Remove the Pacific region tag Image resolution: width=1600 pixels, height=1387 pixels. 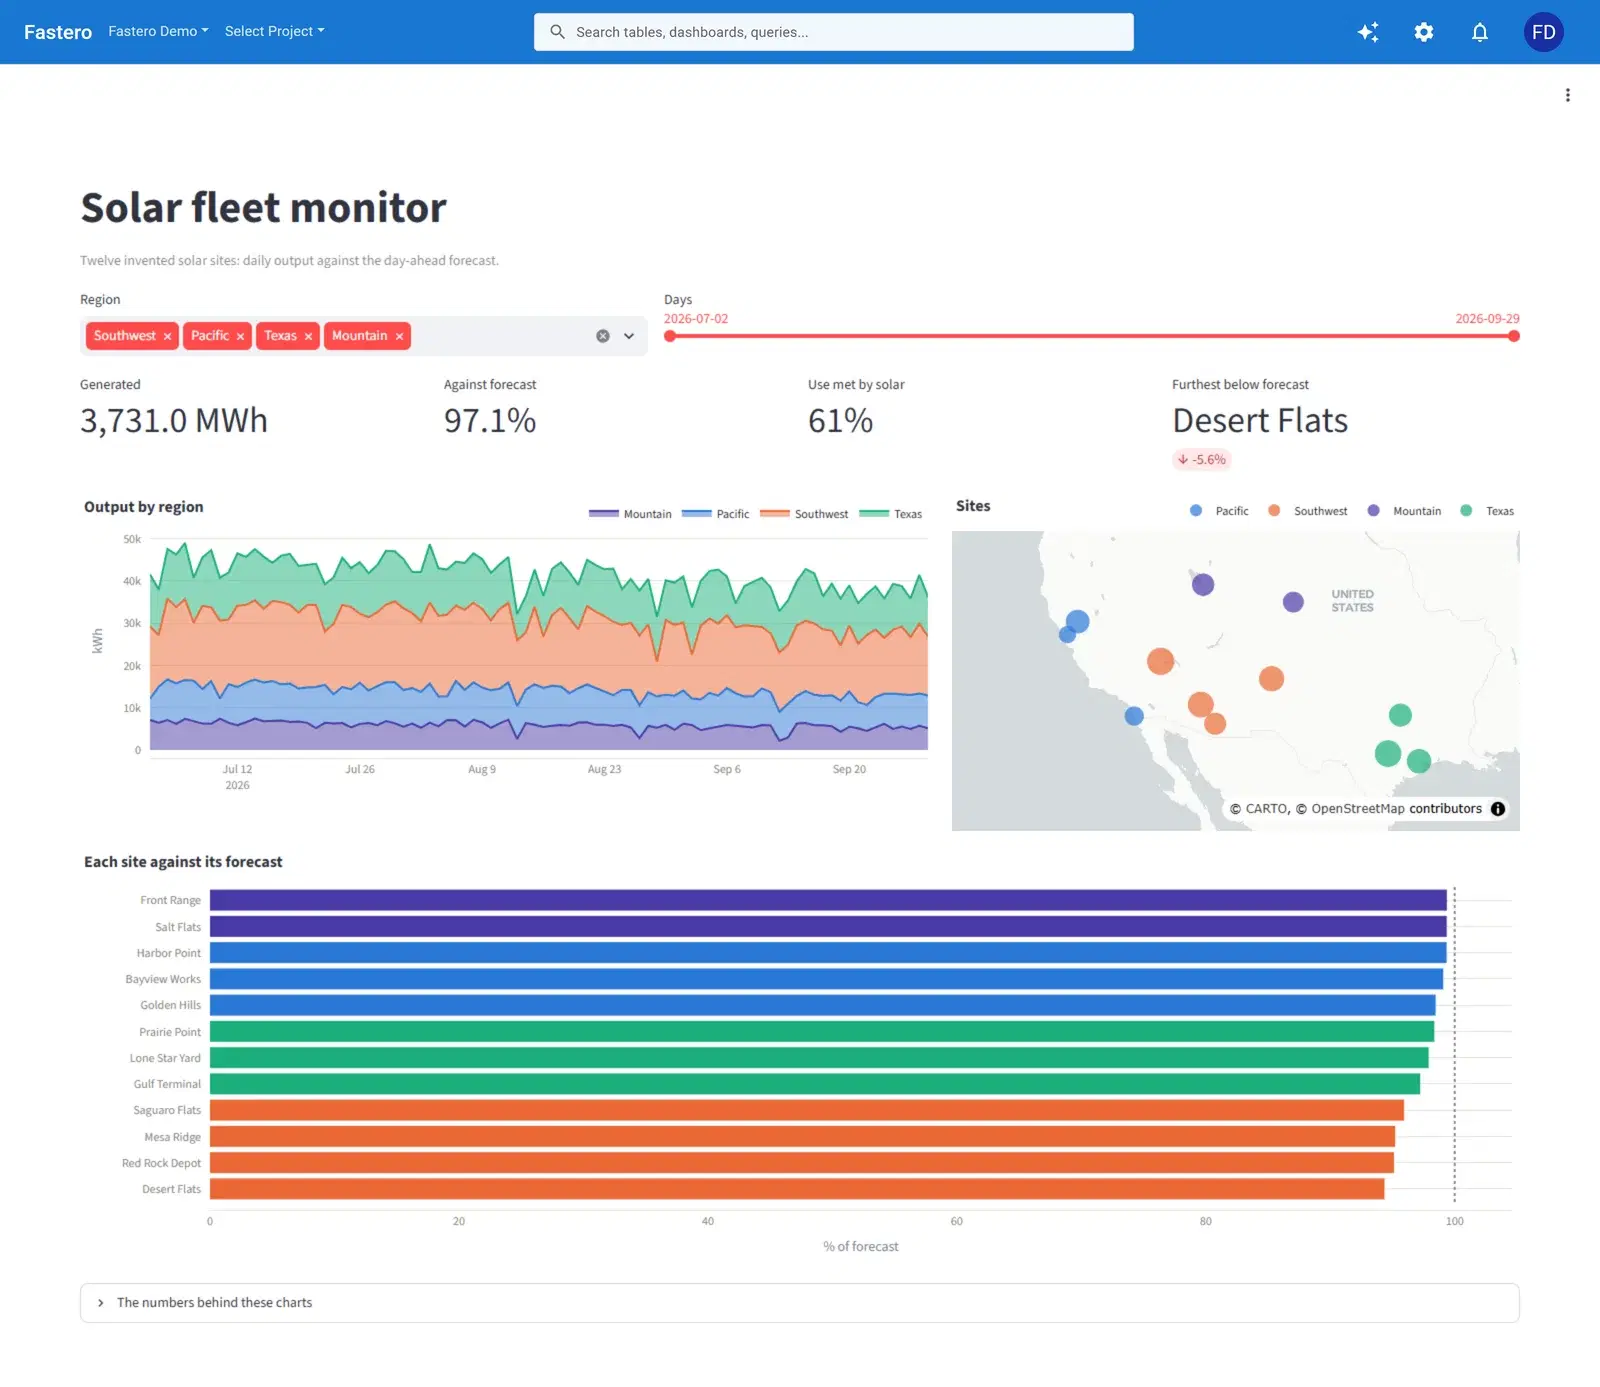(240, 336)
